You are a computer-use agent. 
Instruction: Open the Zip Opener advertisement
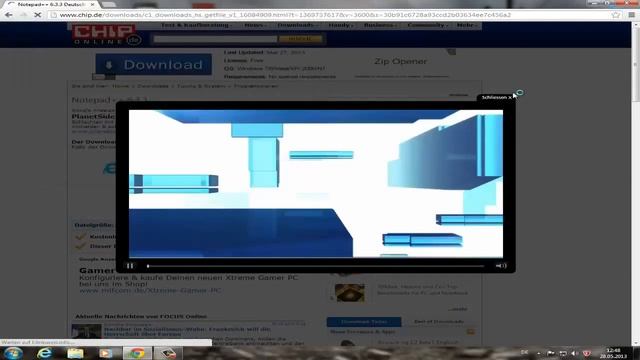tap(401, 62)
